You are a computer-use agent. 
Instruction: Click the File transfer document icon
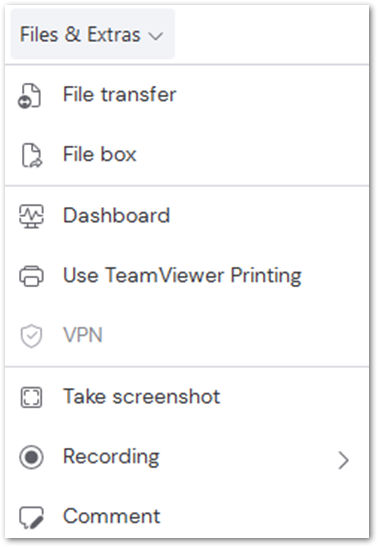pyautogui.click(x=30, y=96)
